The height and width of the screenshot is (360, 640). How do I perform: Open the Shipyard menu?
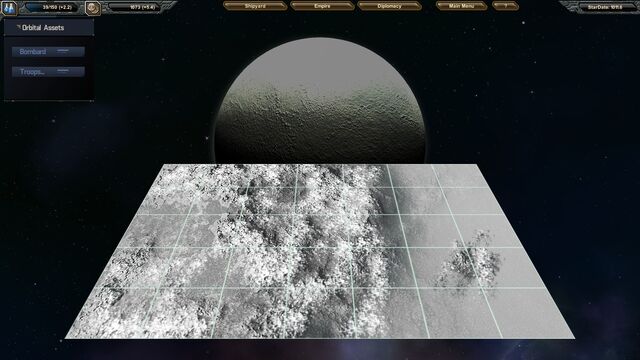[x=255, y=6]
